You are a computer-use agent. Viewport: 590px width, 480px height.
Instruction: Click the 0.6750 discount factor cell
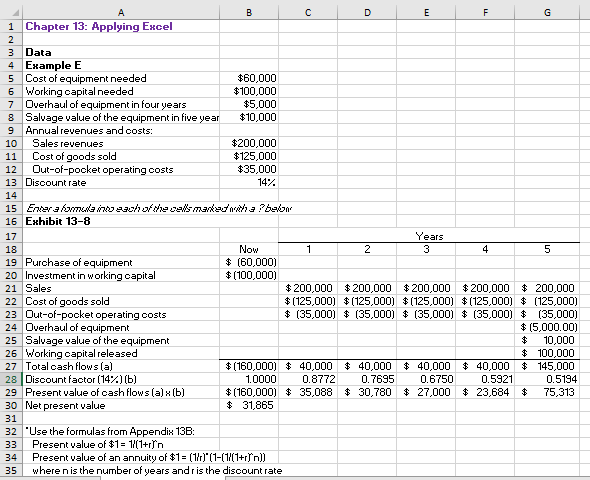pyautogui.click(x=426, y=379)
